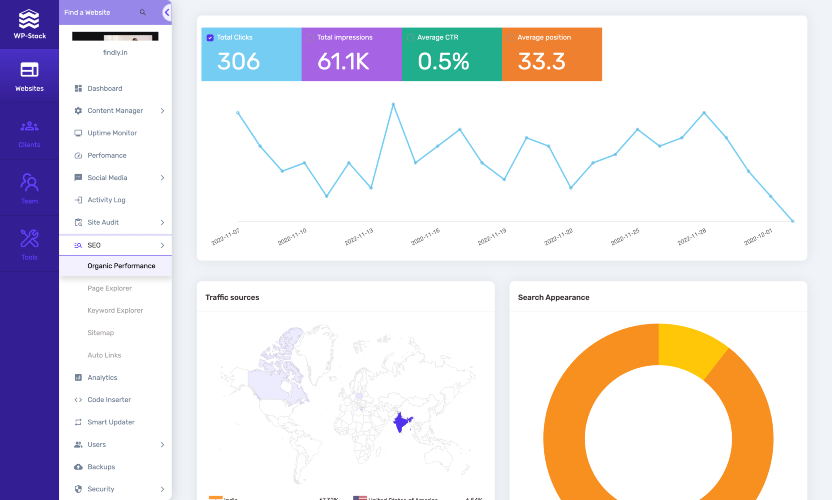Screen dimensions: 832x500
Task: Click the Activity Log icon
Action: [78, 200]
